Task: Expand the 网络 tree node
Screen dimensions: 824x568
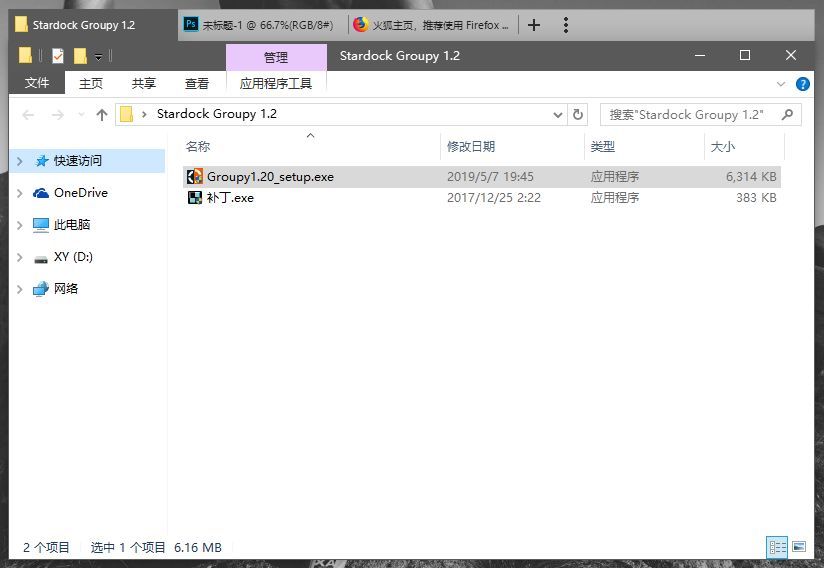Action: coord(20,290)
